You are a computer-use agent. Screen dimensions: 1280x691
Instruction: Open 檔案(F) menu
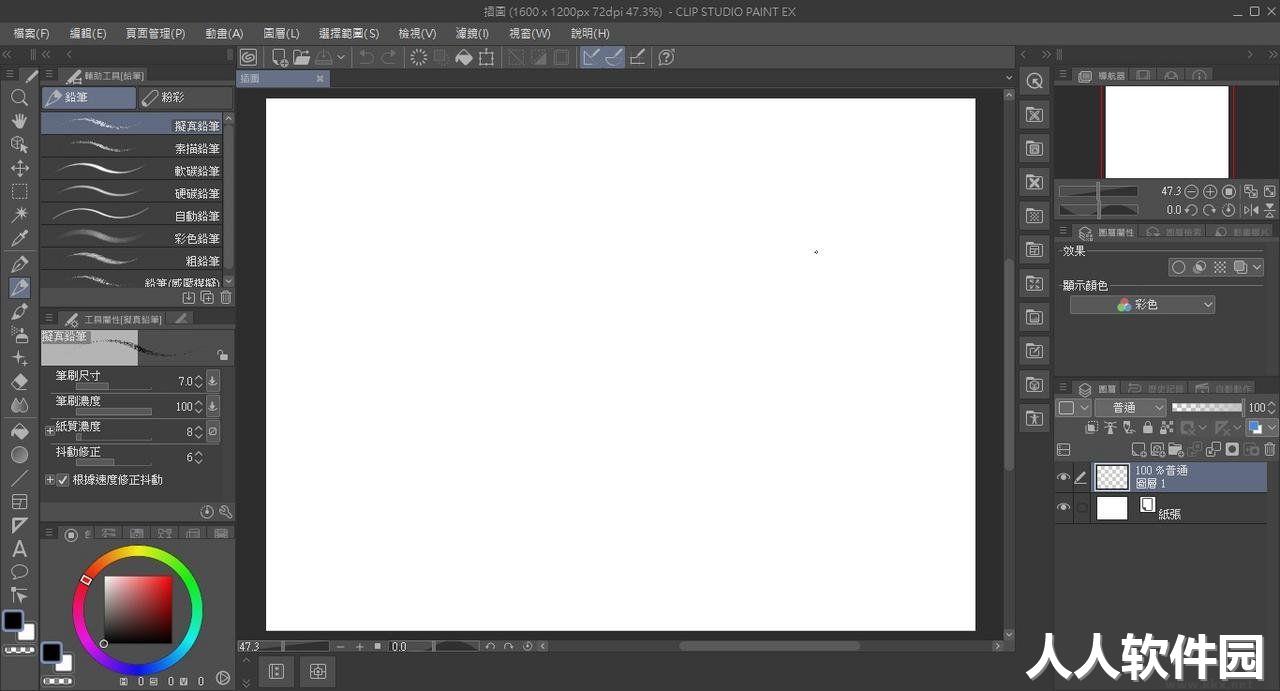point(31,33)
